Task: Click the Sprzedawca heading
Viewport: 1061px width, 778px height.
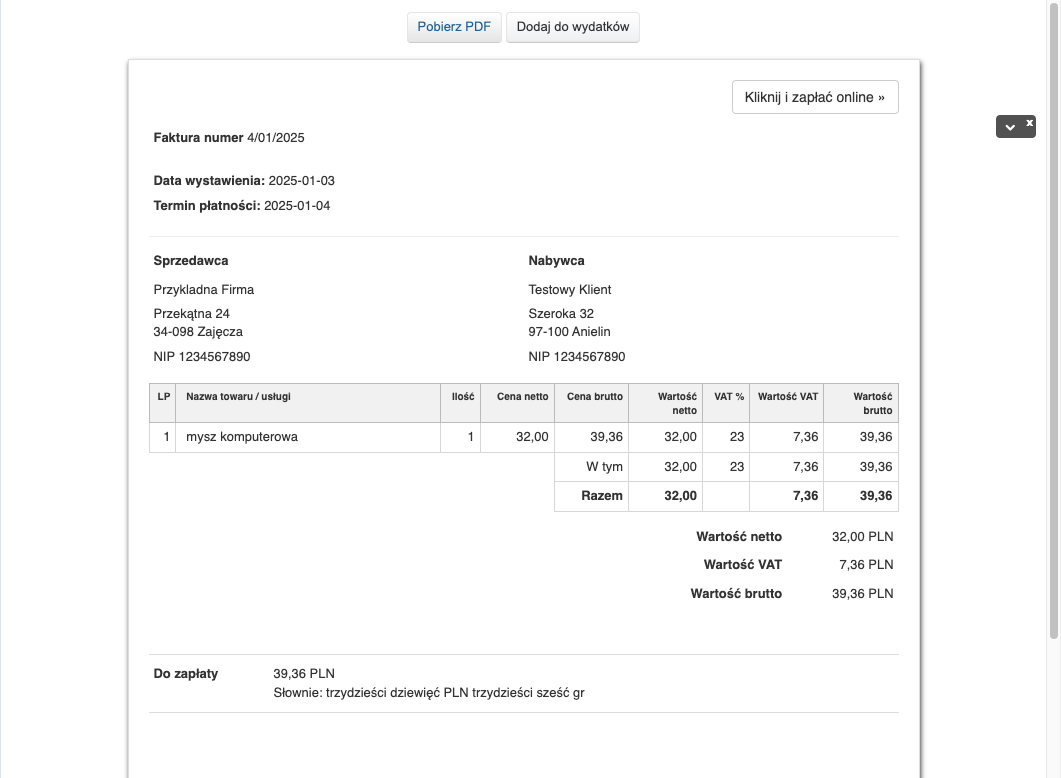Action: click(191, 260)
